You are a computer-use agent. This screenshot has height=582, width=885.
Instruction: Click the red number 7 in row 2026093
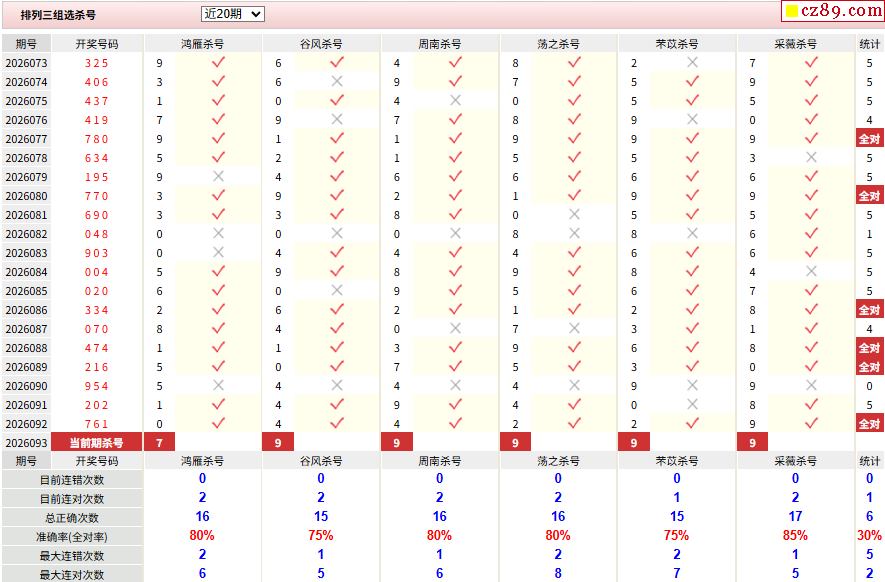(x=160, y=442)
